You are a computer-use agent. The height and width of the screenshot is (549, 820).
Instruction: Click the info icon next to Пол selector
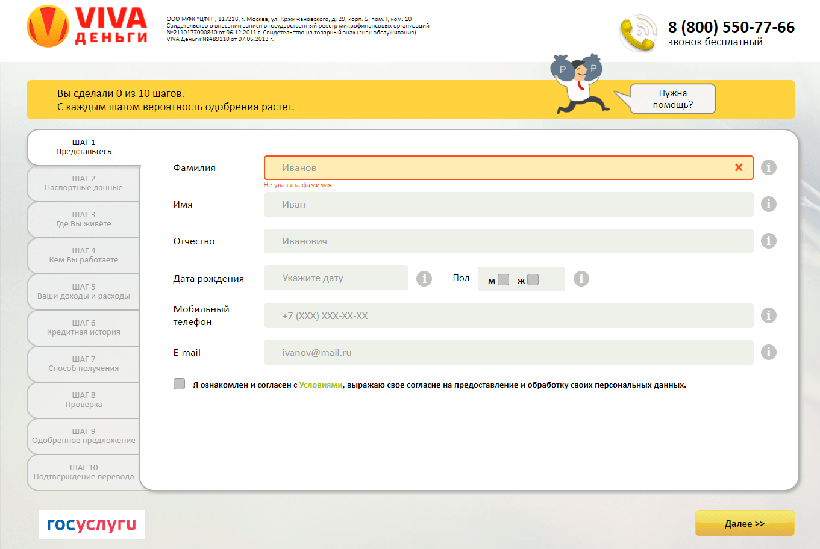[x=581, y=279]
